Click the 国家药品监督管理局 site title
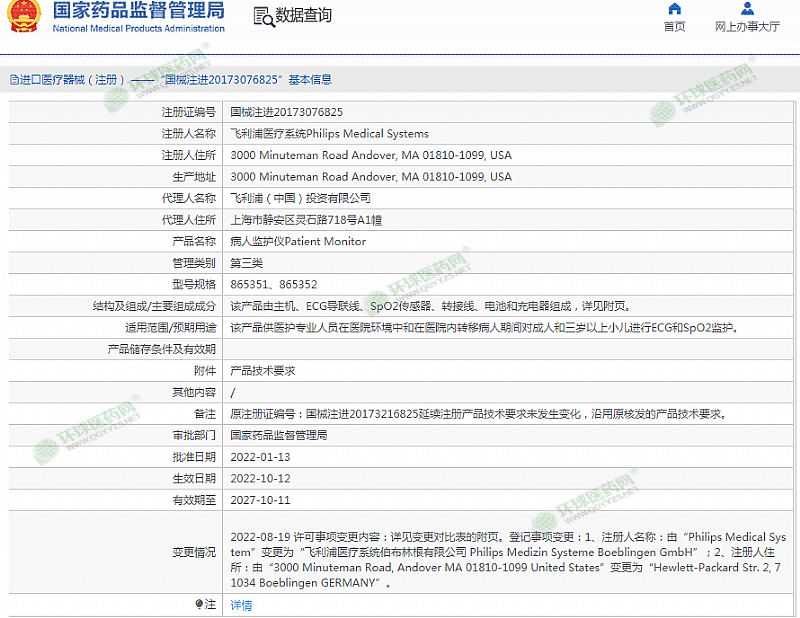This screenshot has height=618, width=800. point(138,11)
